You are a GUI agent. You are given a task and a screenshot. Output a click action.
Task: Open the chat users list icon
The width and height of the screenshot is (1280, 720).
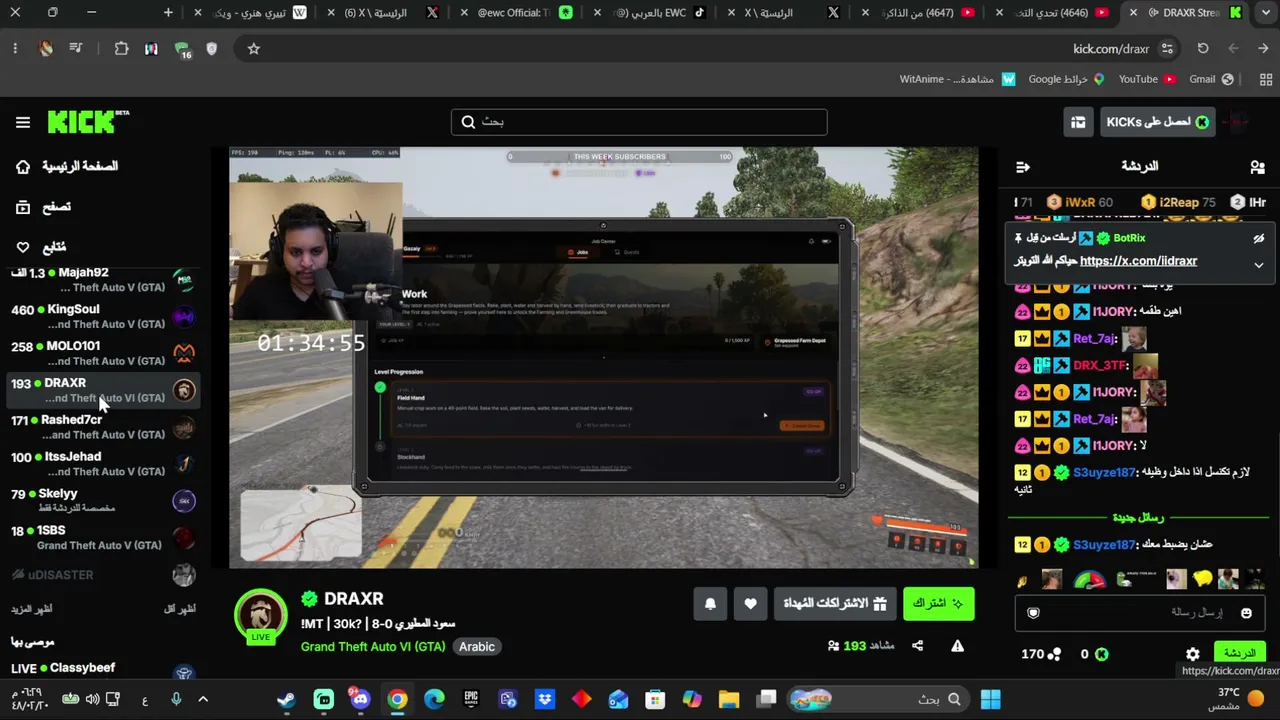click(1257, 167)
